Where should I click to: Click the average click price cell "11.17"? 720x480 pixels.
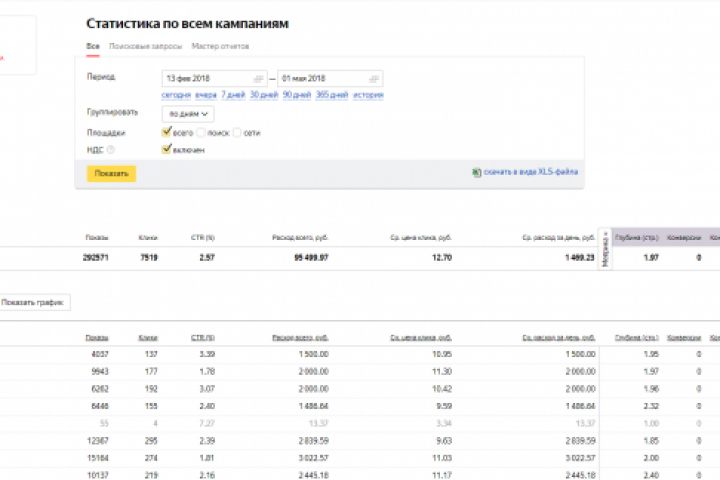pyautogui.click(x=442, y=475)
